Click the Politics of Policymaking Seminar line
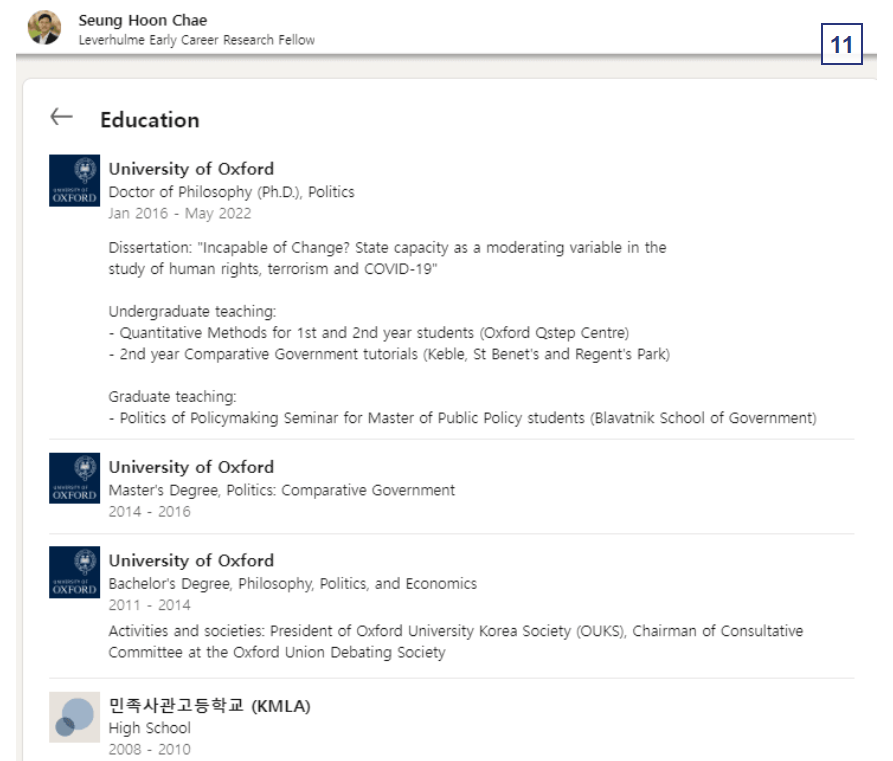Viewport: 893px width, 761px height. coord(462,418)
